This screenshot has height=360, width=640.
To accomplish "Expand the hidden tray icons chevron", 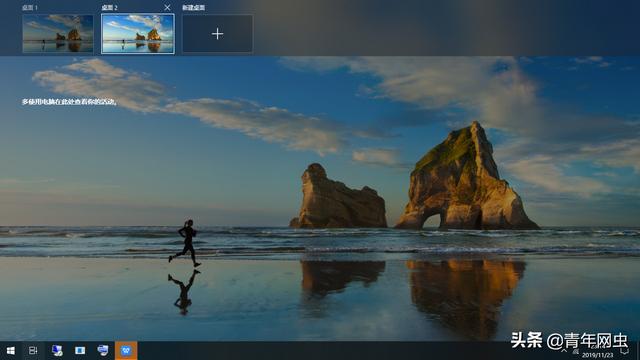I will [564, 351].
